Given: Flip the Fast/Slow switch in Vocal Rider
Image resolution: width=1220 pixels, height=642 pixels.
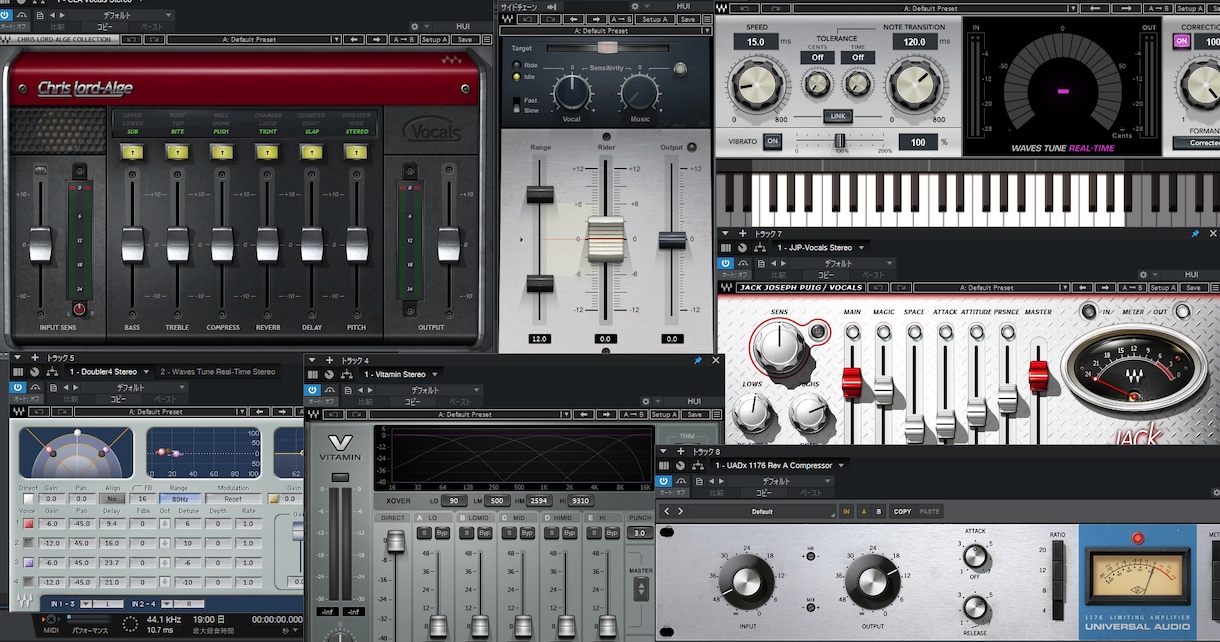Looking at the screenshot, I should point(517,104).
